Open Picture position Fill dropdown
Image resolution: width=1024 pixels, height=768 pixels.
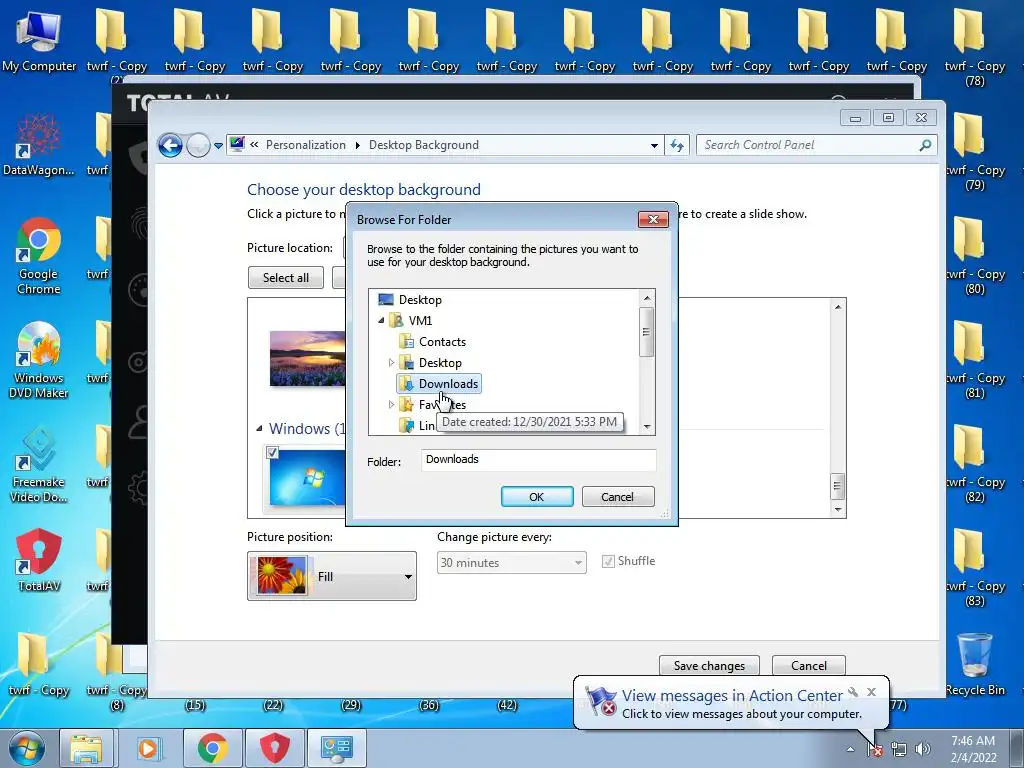pyautogui.click(x=332, y=576)
